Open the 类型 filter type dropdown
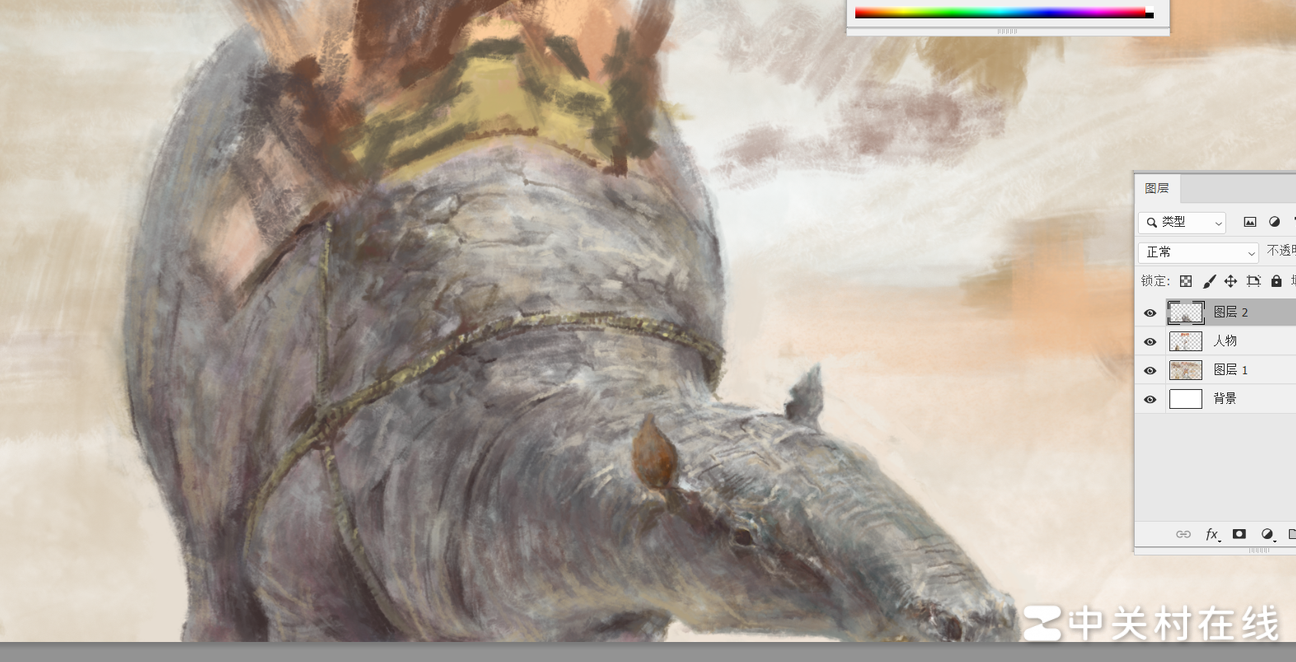 coord(1182,222)
